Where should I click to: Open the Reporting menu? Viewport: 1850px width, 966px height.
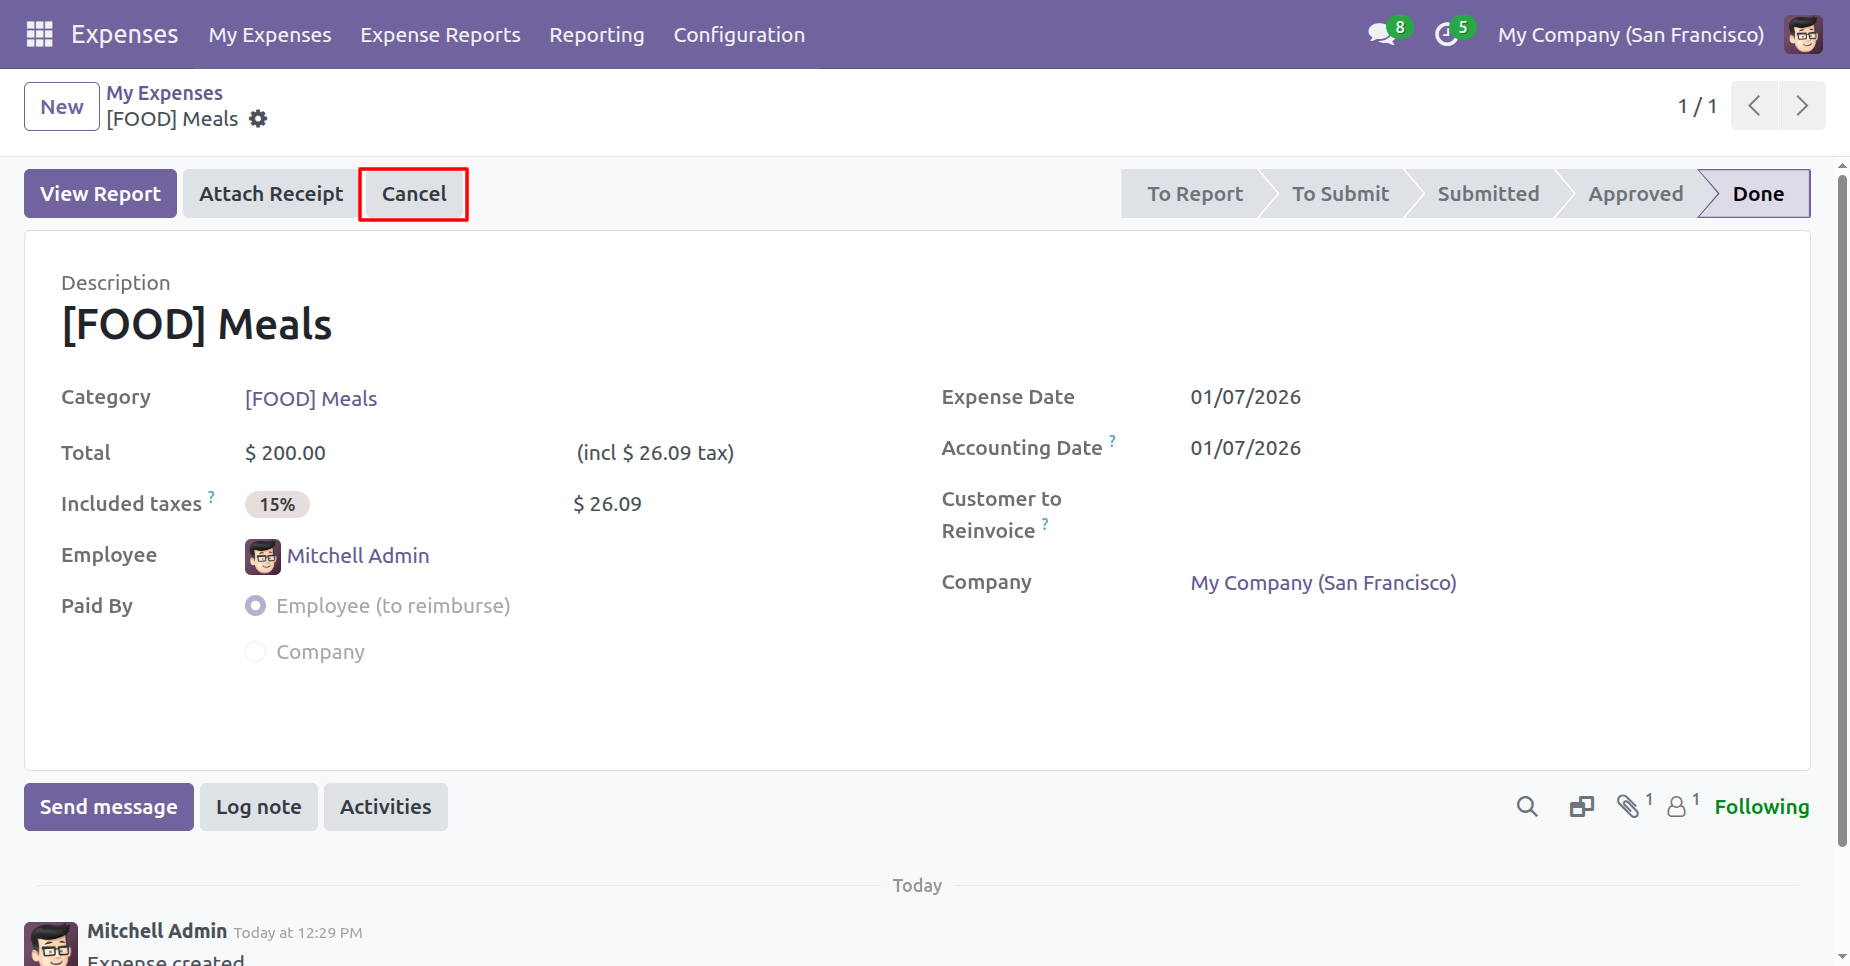[596, 35]
